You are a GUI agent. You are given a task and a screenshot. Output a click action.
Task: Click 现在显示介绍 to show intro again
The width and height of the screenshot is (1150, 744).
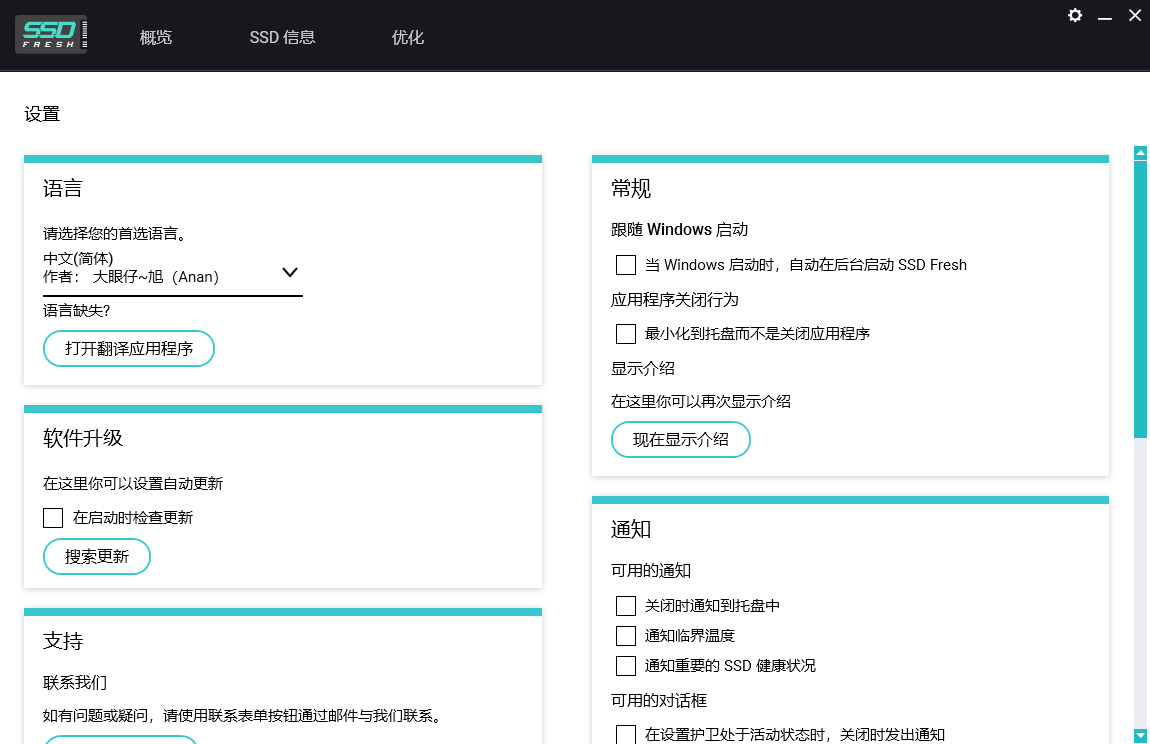681,439
